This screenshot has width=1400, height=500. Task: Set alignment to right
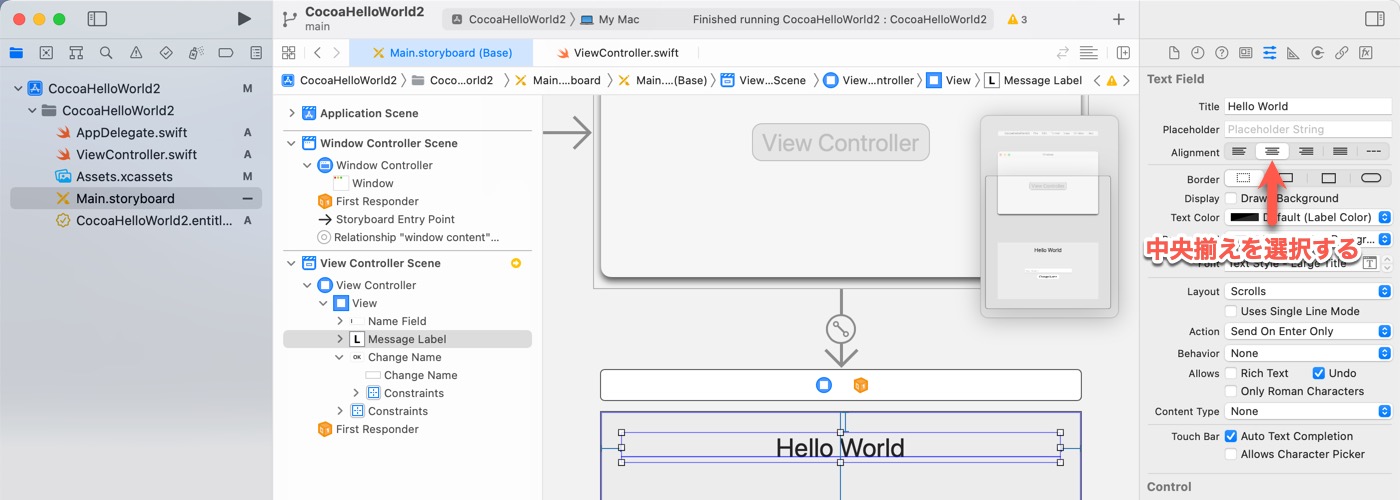[x=1306, y=152]
